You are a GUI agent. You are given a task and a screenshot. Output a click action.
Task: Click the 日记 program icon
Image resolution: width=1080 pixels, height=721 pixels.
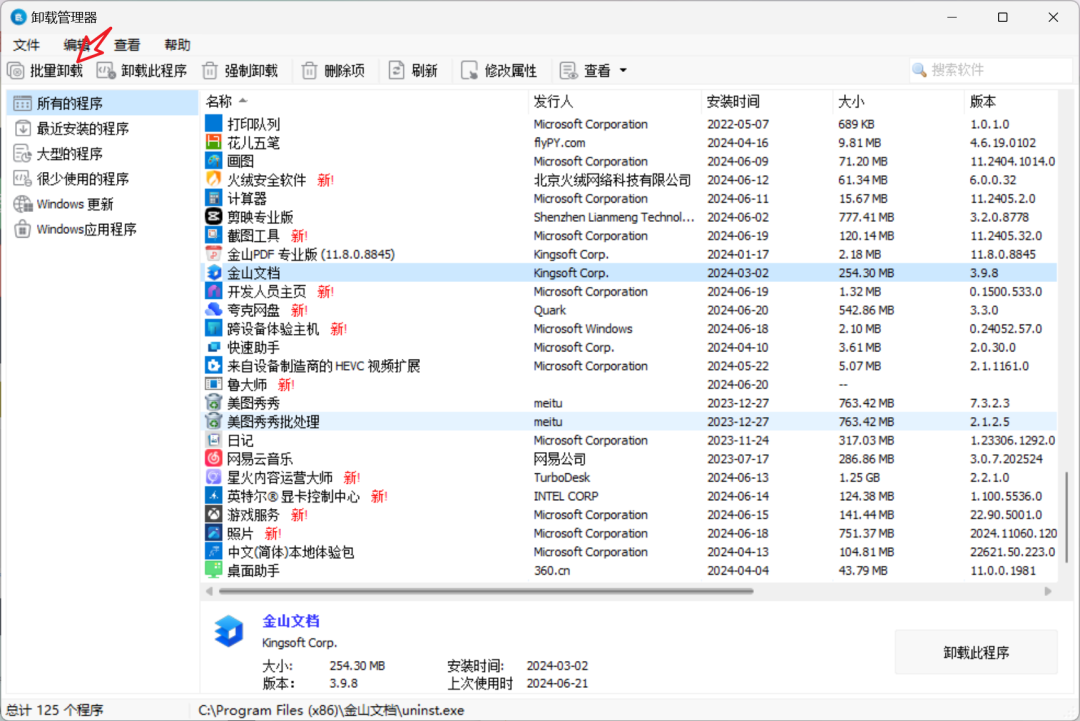(x=214, y=440)
